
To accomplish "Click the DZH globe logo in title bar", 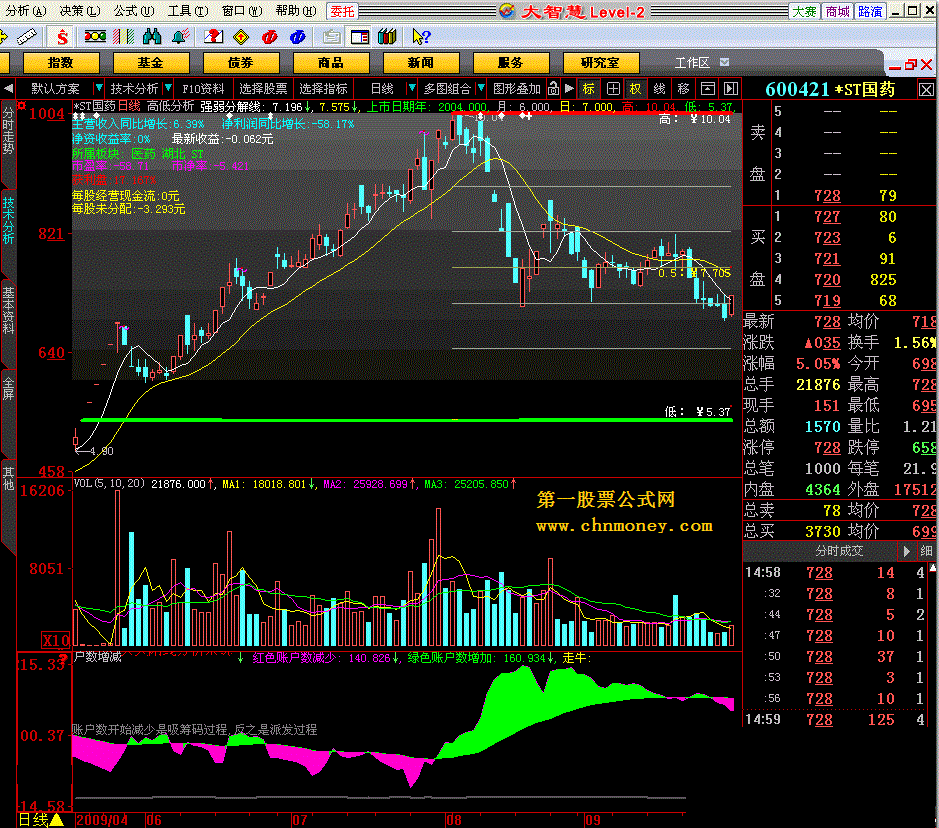I will coord(507,11).
